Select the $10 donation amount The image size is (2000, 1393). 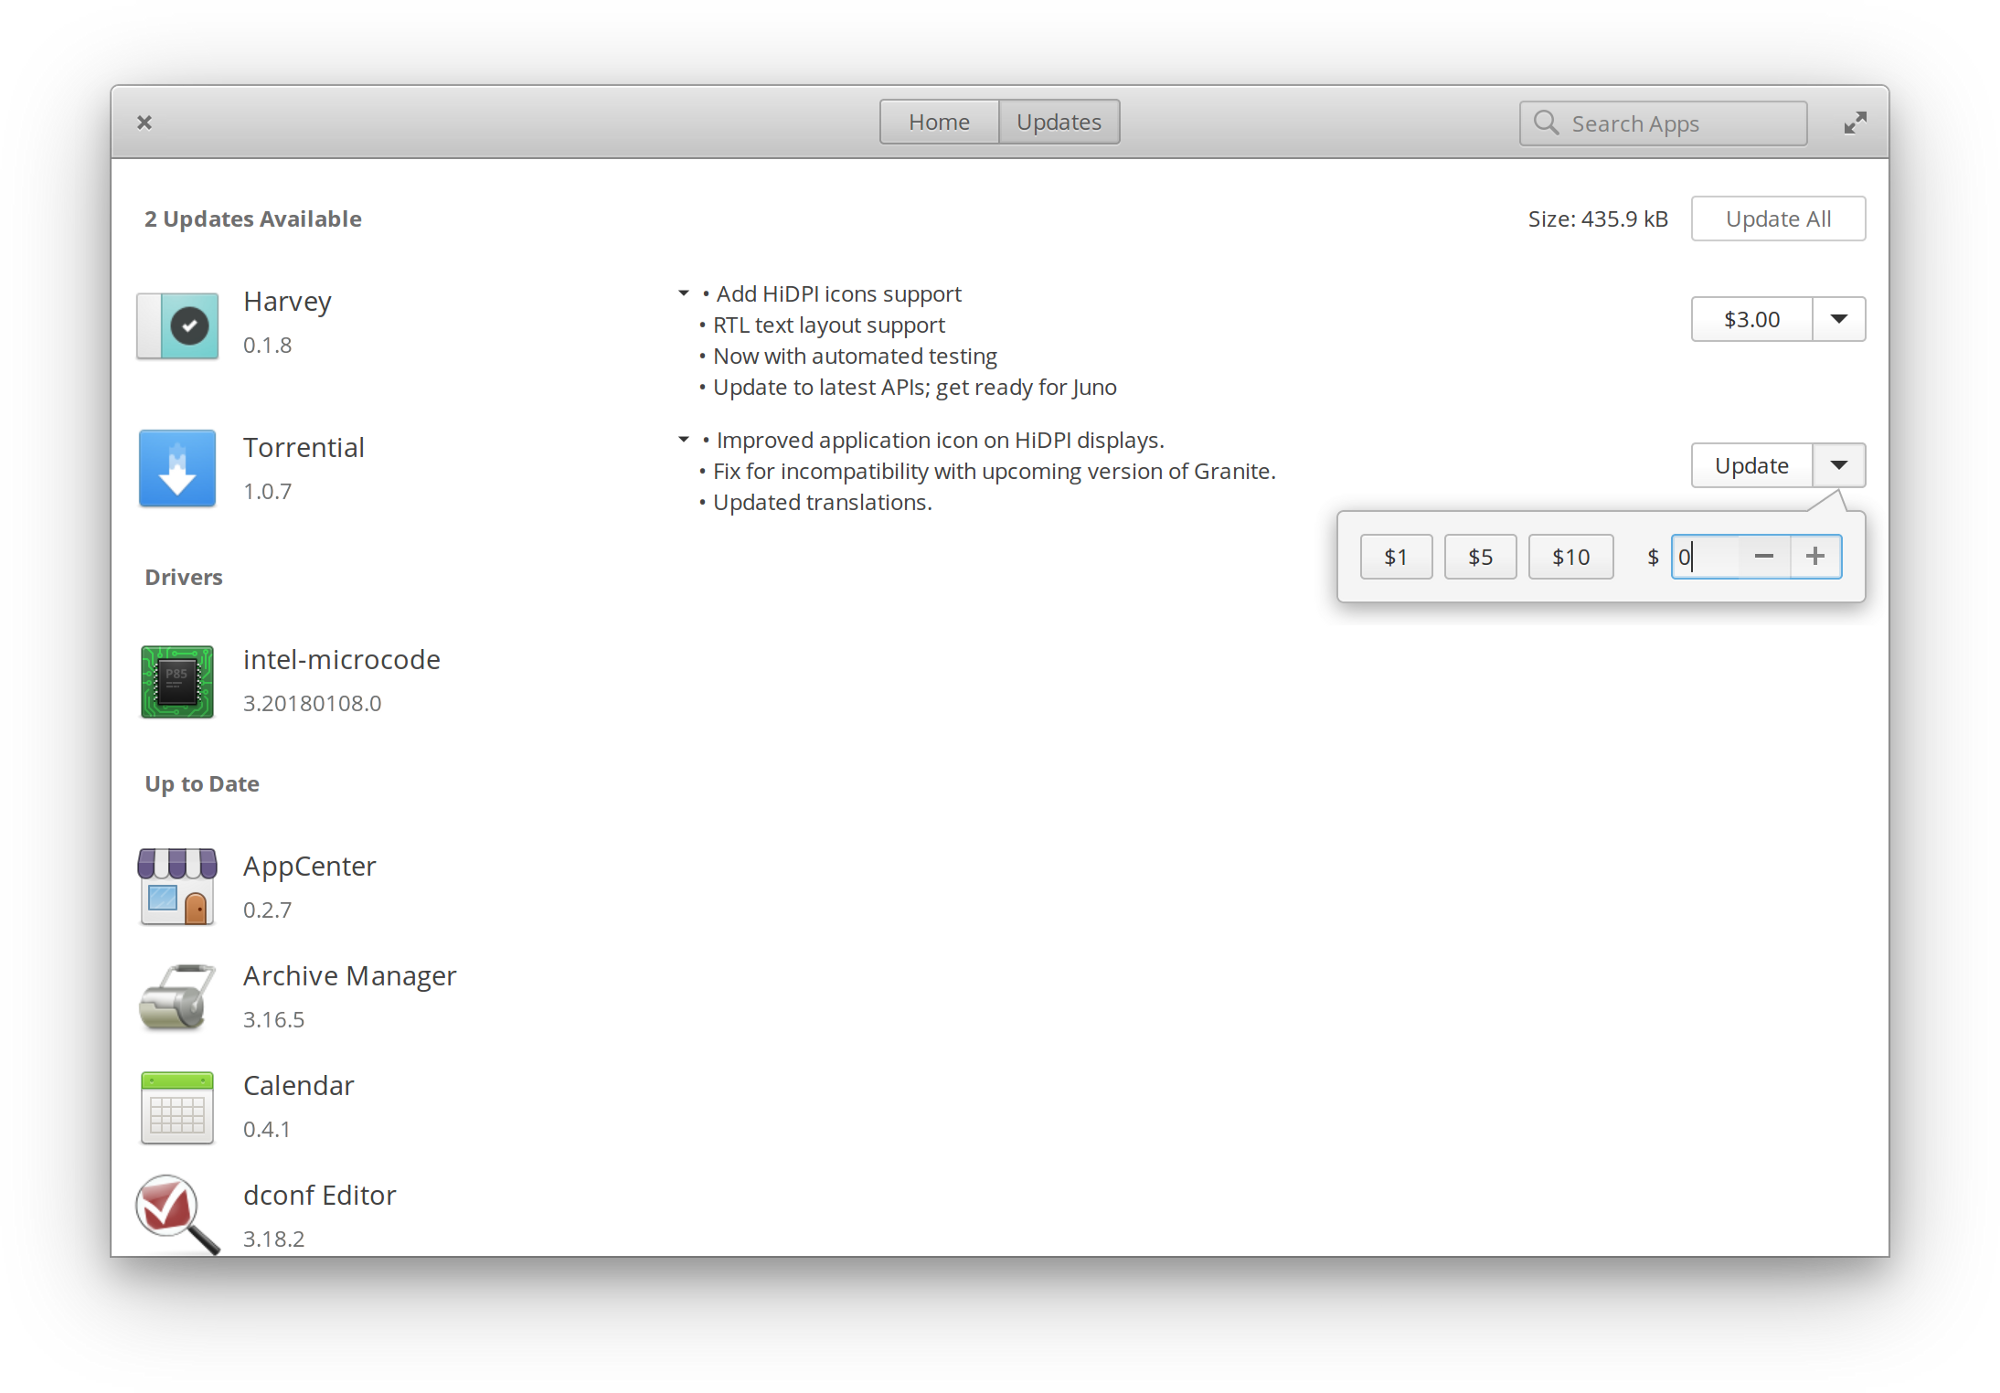[1571, 554]
